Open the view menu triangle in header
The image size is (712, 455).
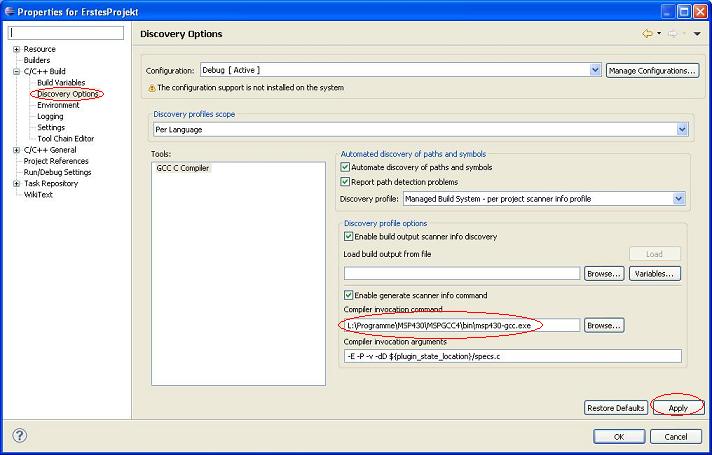pyautogui.click(x=697, y=34)
